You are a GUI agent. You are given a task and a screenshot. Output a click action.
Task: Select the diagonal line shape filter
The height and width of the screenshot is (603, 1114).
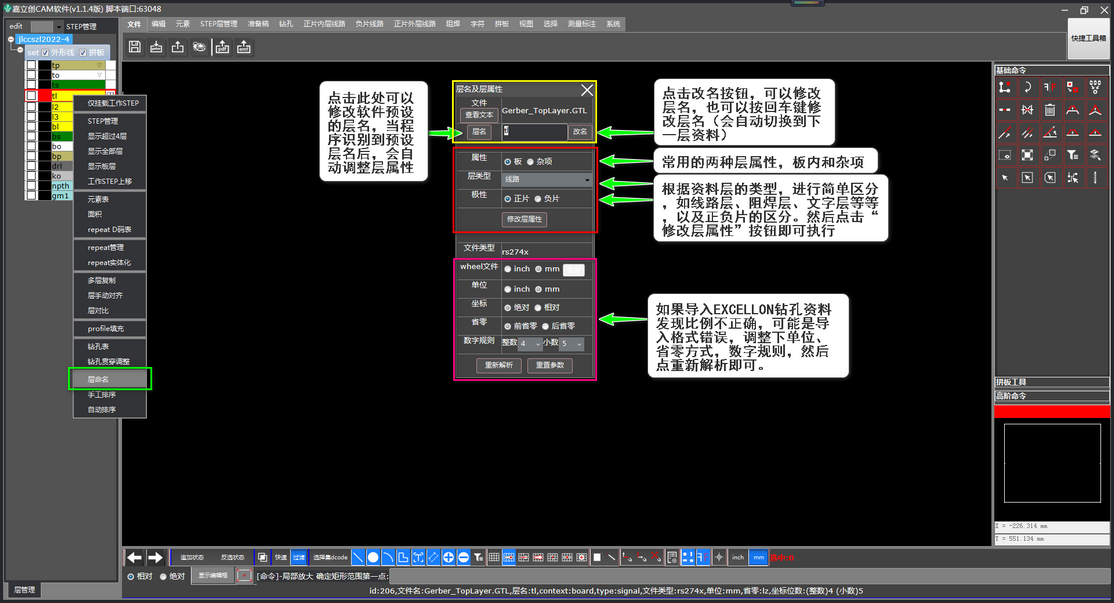[358, 558]
